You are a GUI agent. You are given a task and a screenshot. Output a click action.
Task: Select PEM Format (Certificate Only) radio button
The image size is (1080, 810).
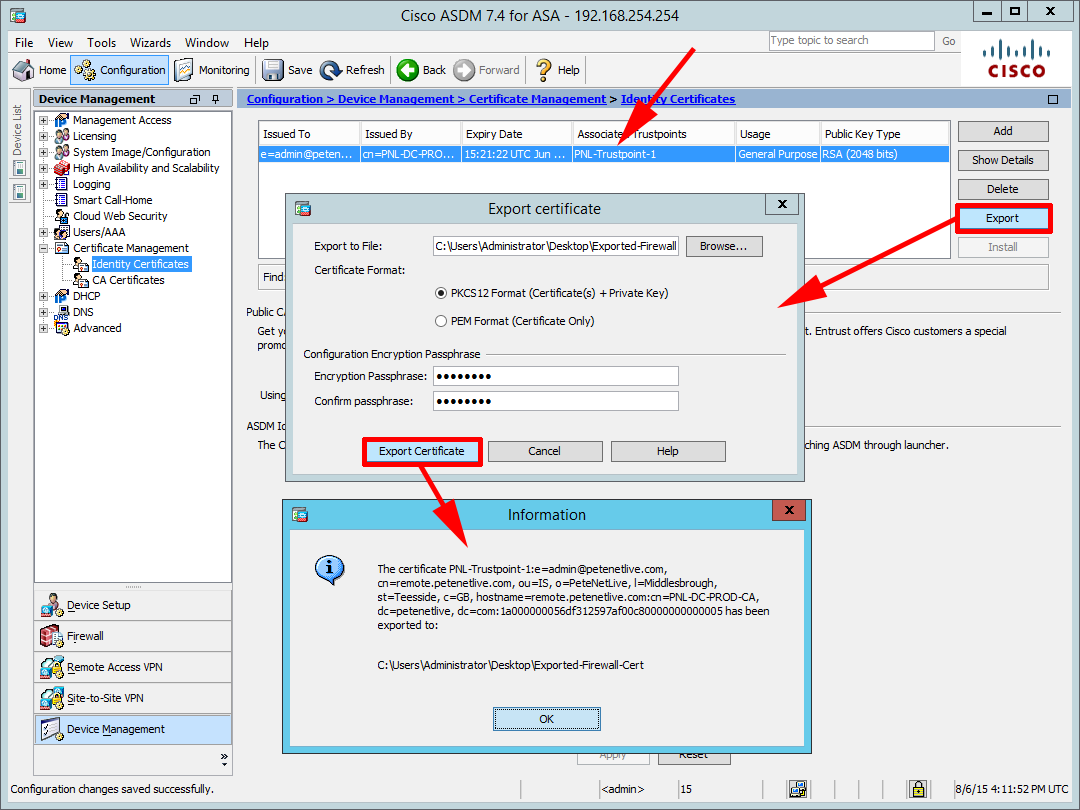pyautogui.click(x=441, y=321)
